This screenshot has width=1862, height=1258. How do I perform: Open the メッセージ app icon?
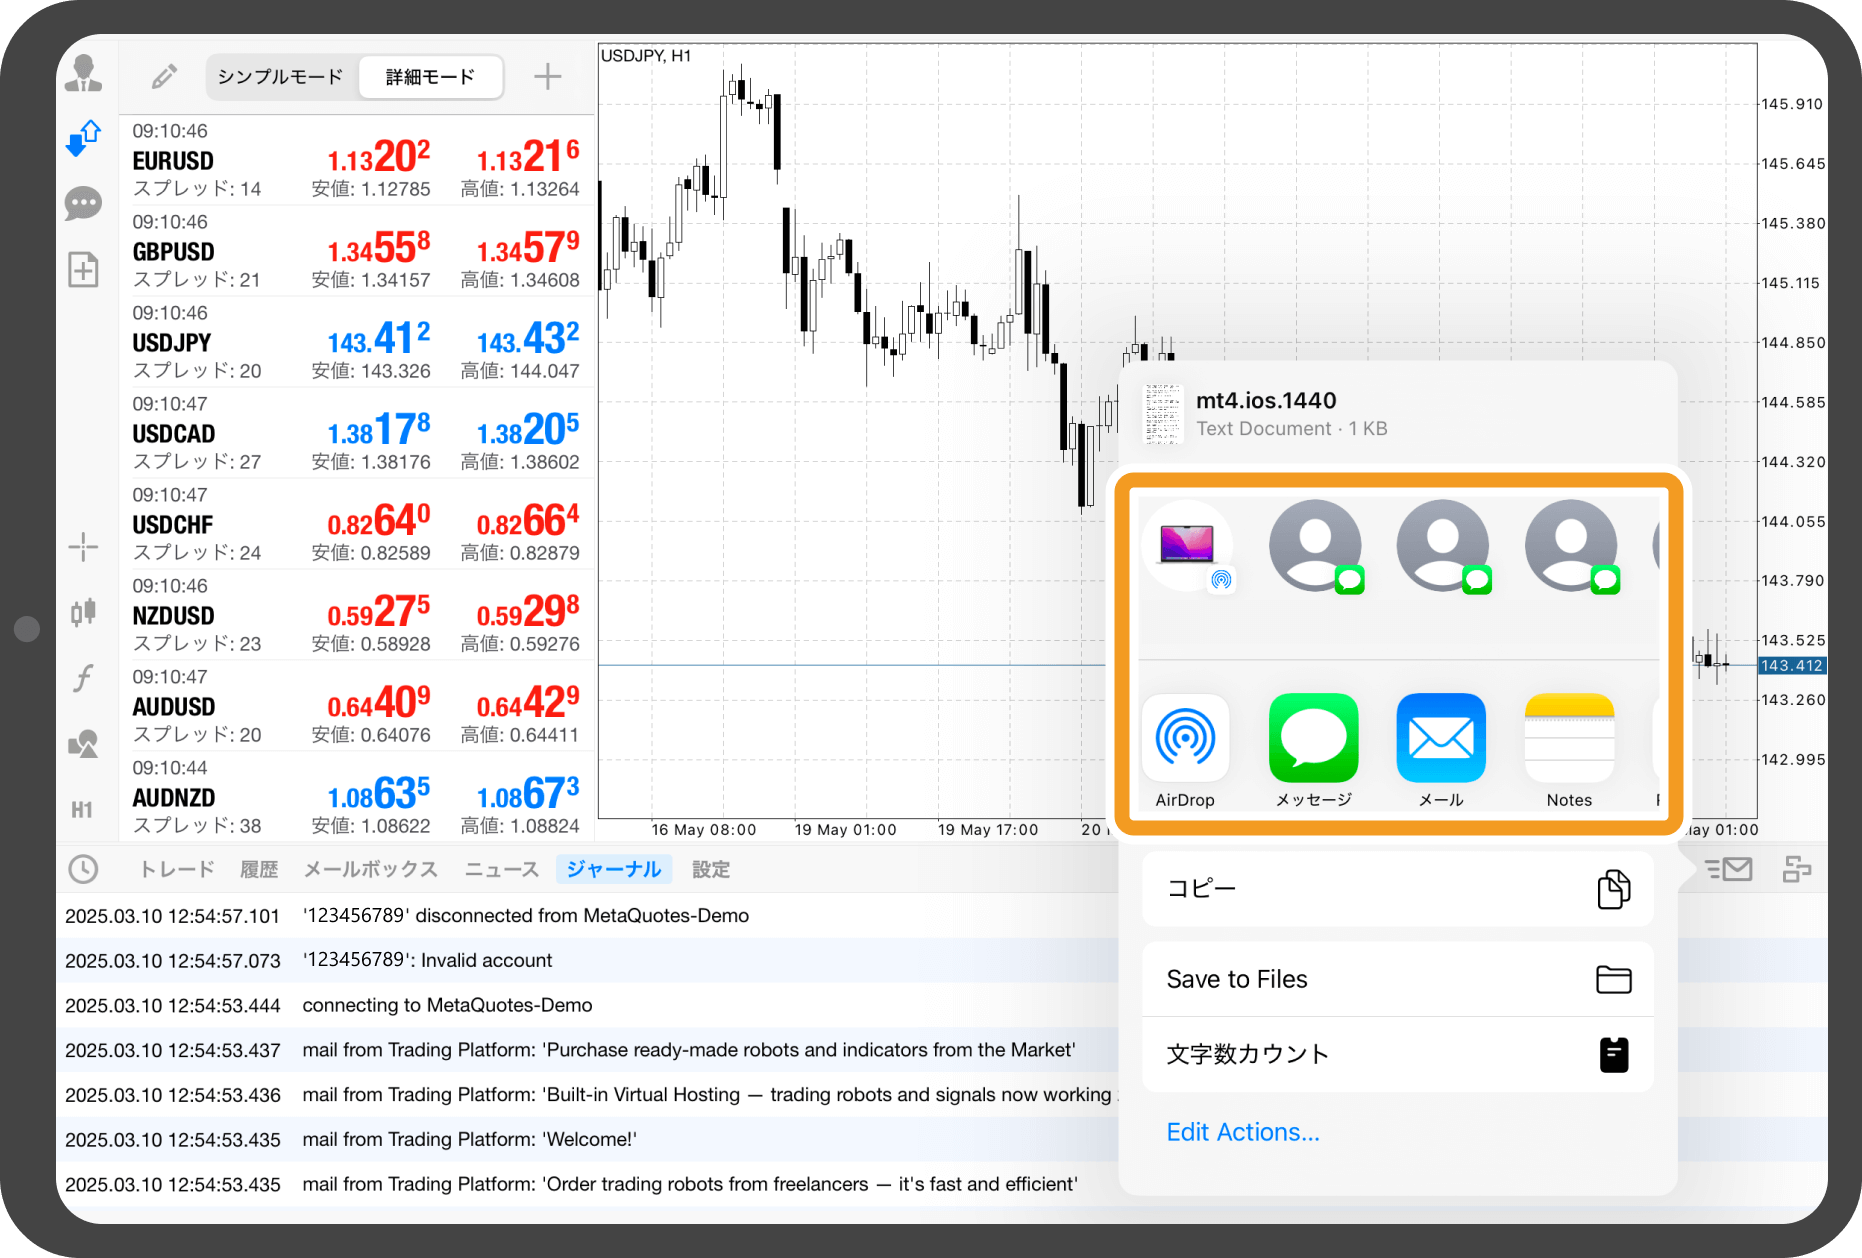(1313, 738)
